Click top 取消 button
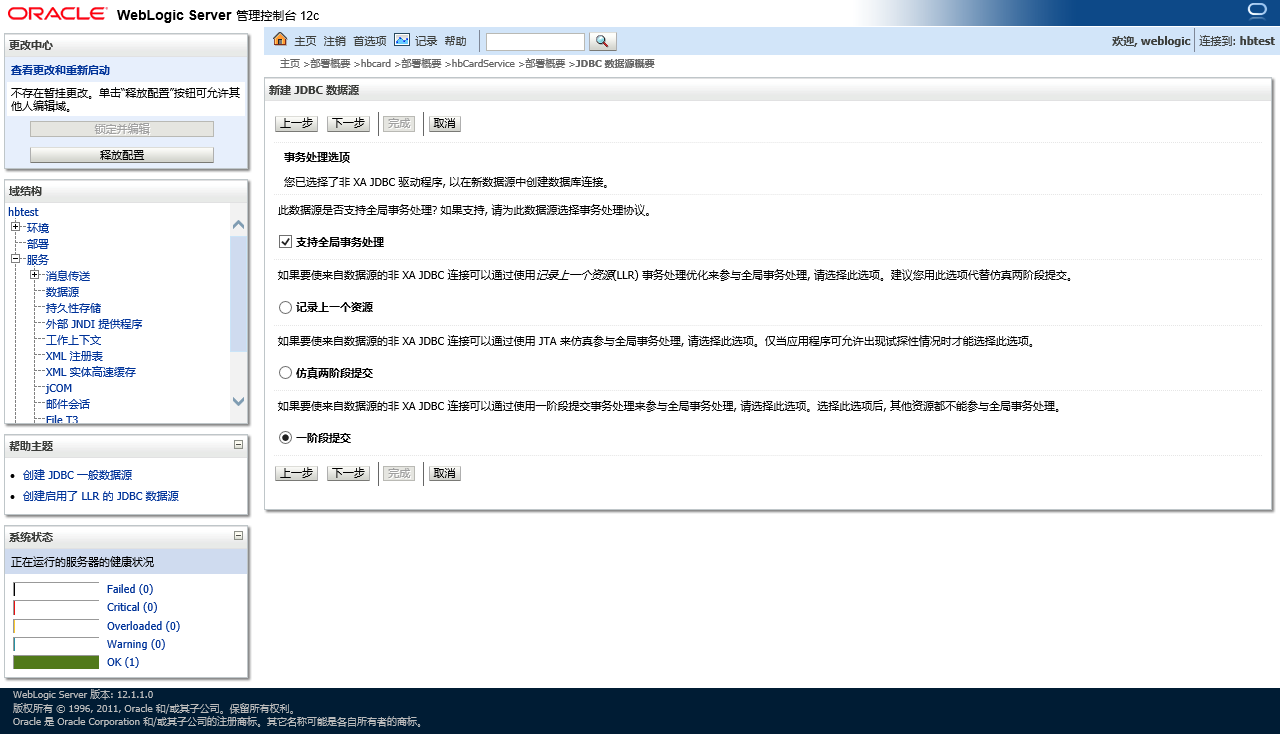Screen dimensions: 1280x738 click(445, 124)
